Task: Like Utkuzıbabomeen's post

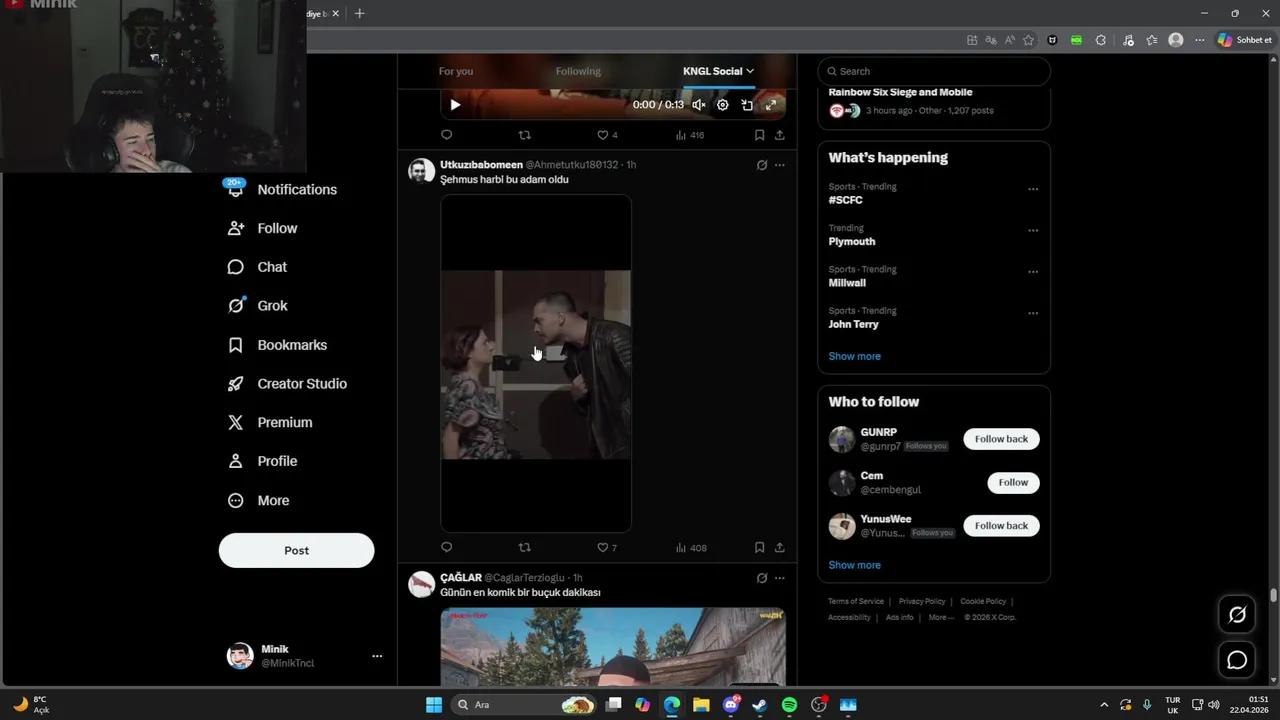Action: tap(601, 546)
